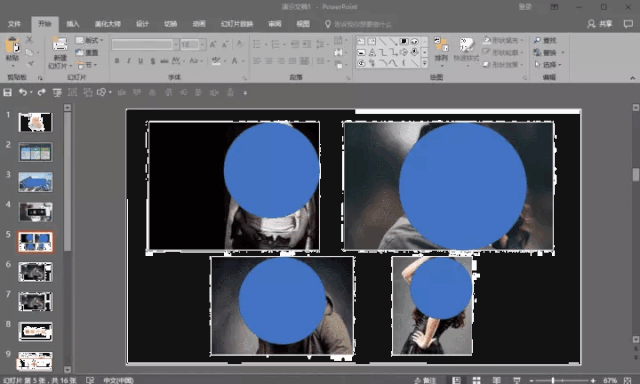Expand the font size dropdown
640x384 pixels.
point(202,44)
